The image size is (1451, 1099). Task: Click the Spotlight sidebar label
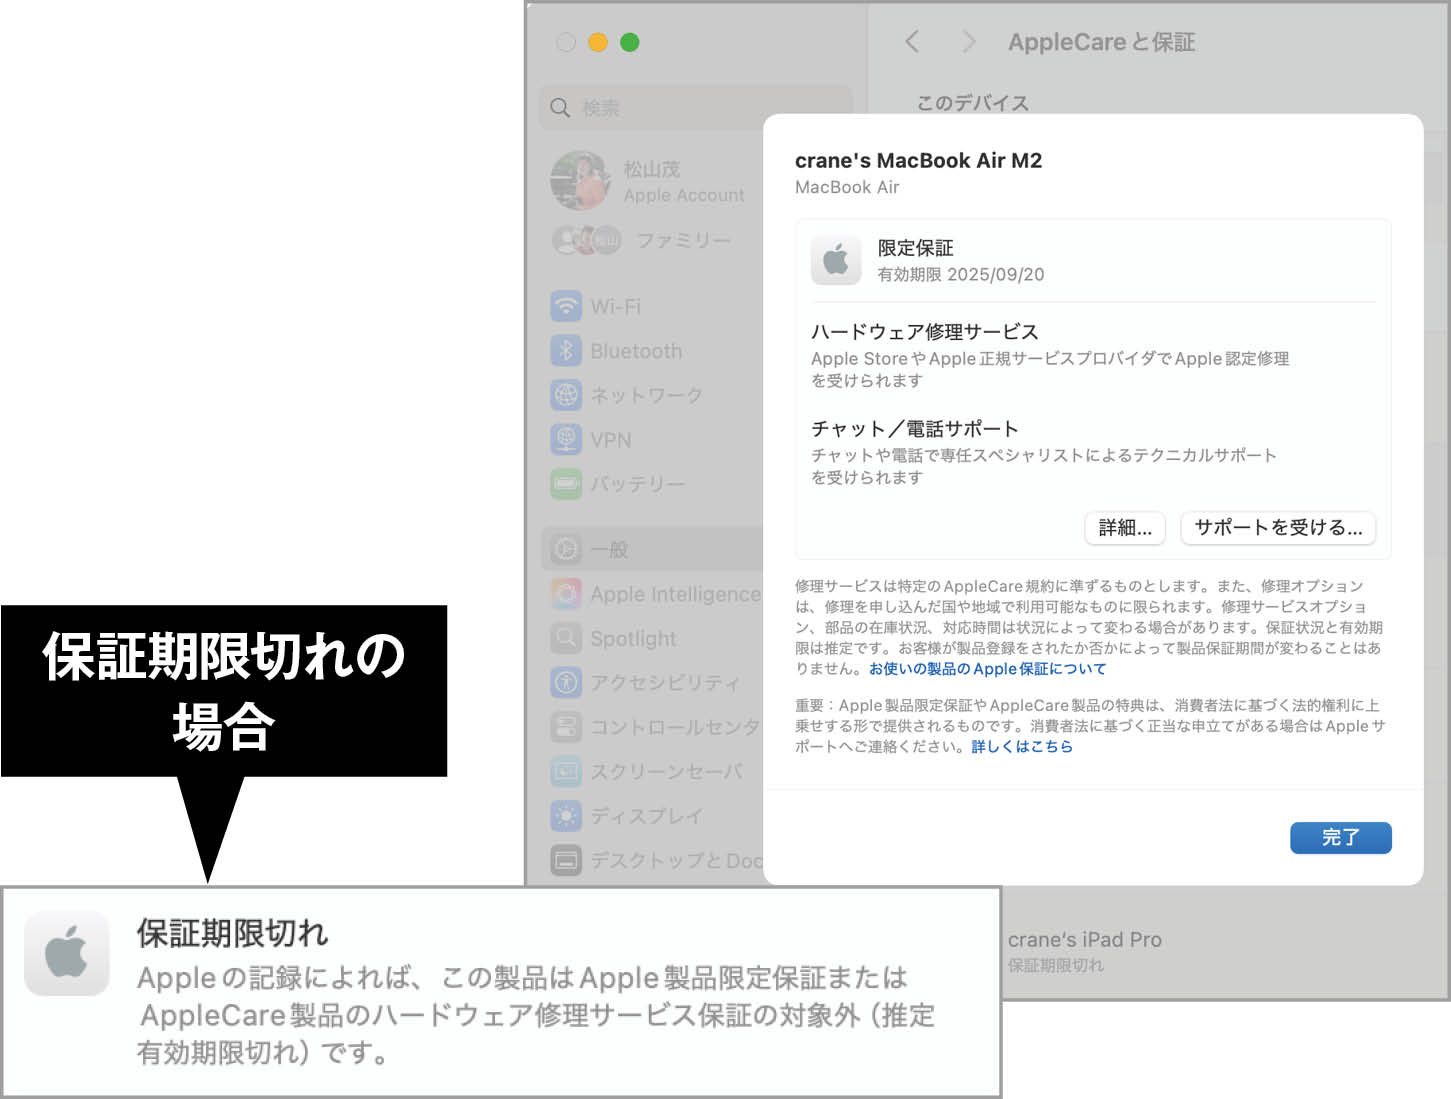[633, 638]
